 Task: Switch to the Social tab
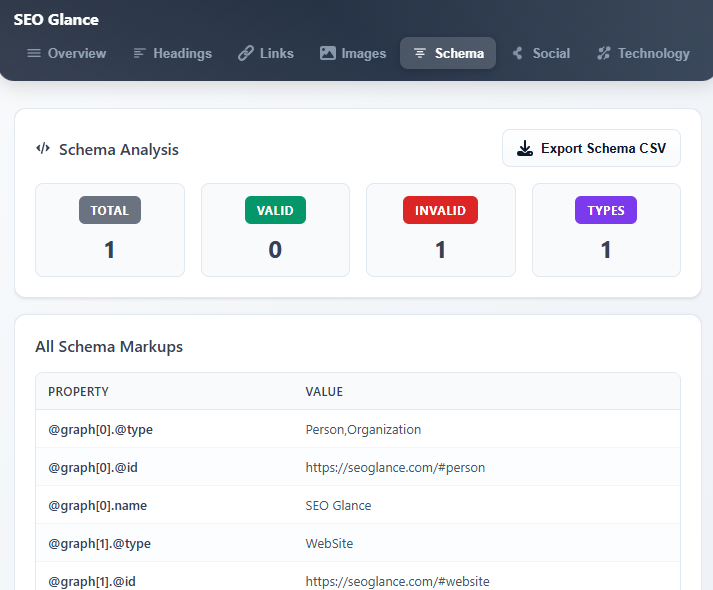click(x=542, y=53)
